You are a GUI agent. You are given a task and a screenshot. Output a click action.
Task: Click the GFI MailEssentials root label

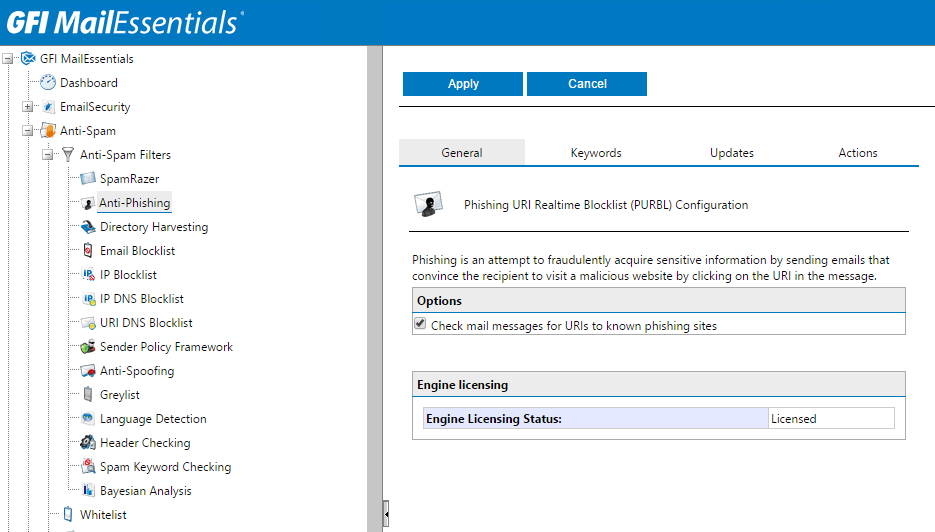[x=86, y=58]
